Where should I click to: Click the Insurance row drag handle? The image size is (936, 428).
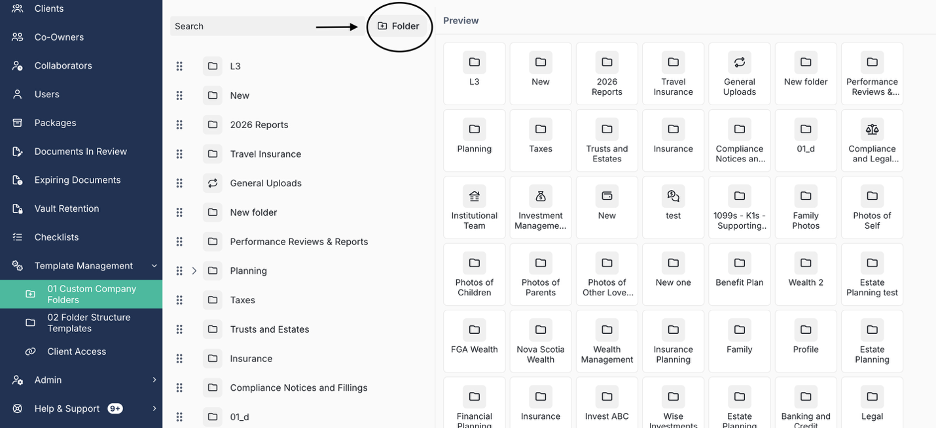coord(179,359)
